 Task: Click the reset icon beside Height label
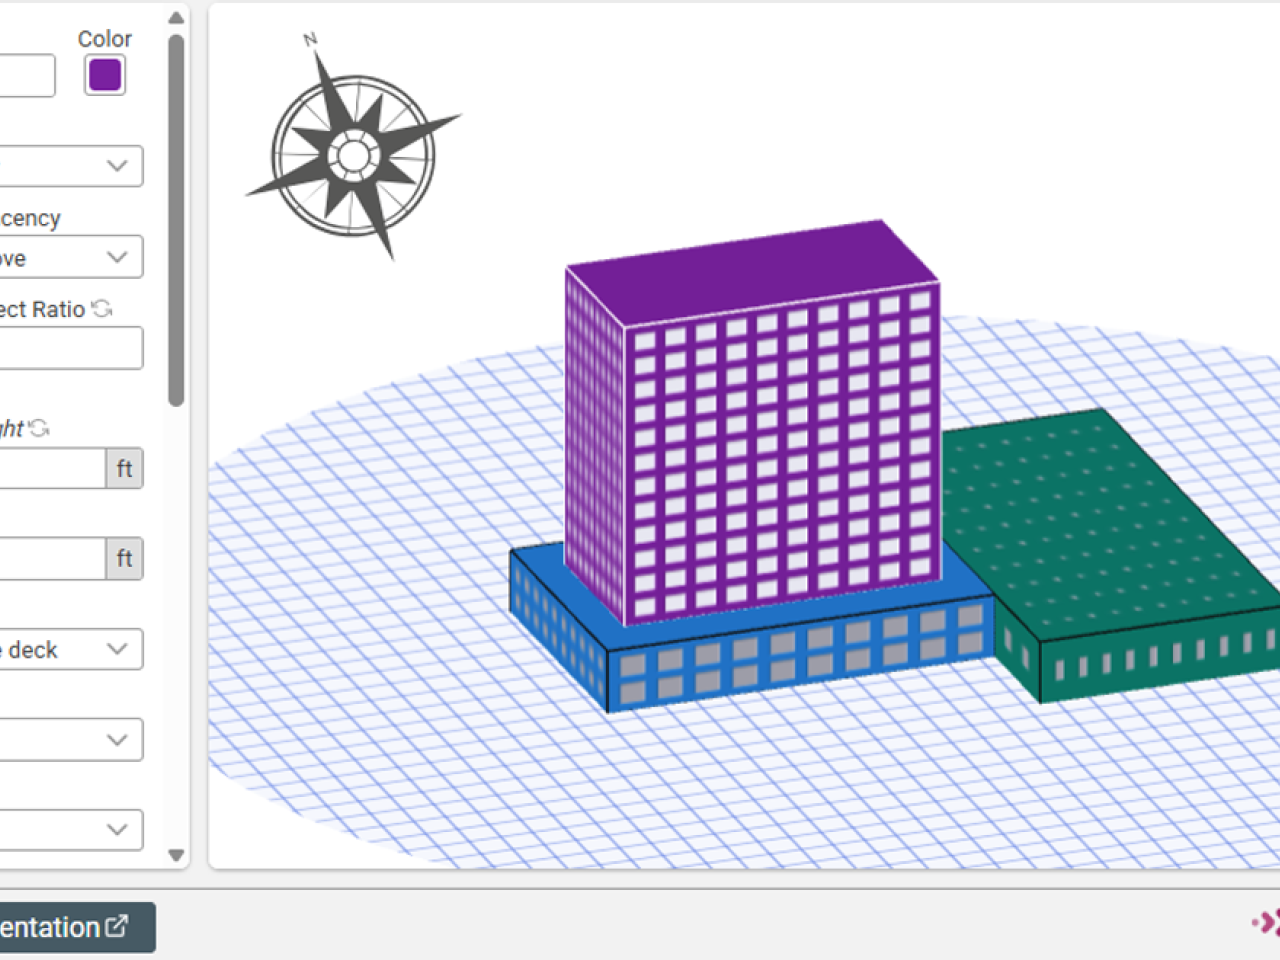tap(39, 429)
